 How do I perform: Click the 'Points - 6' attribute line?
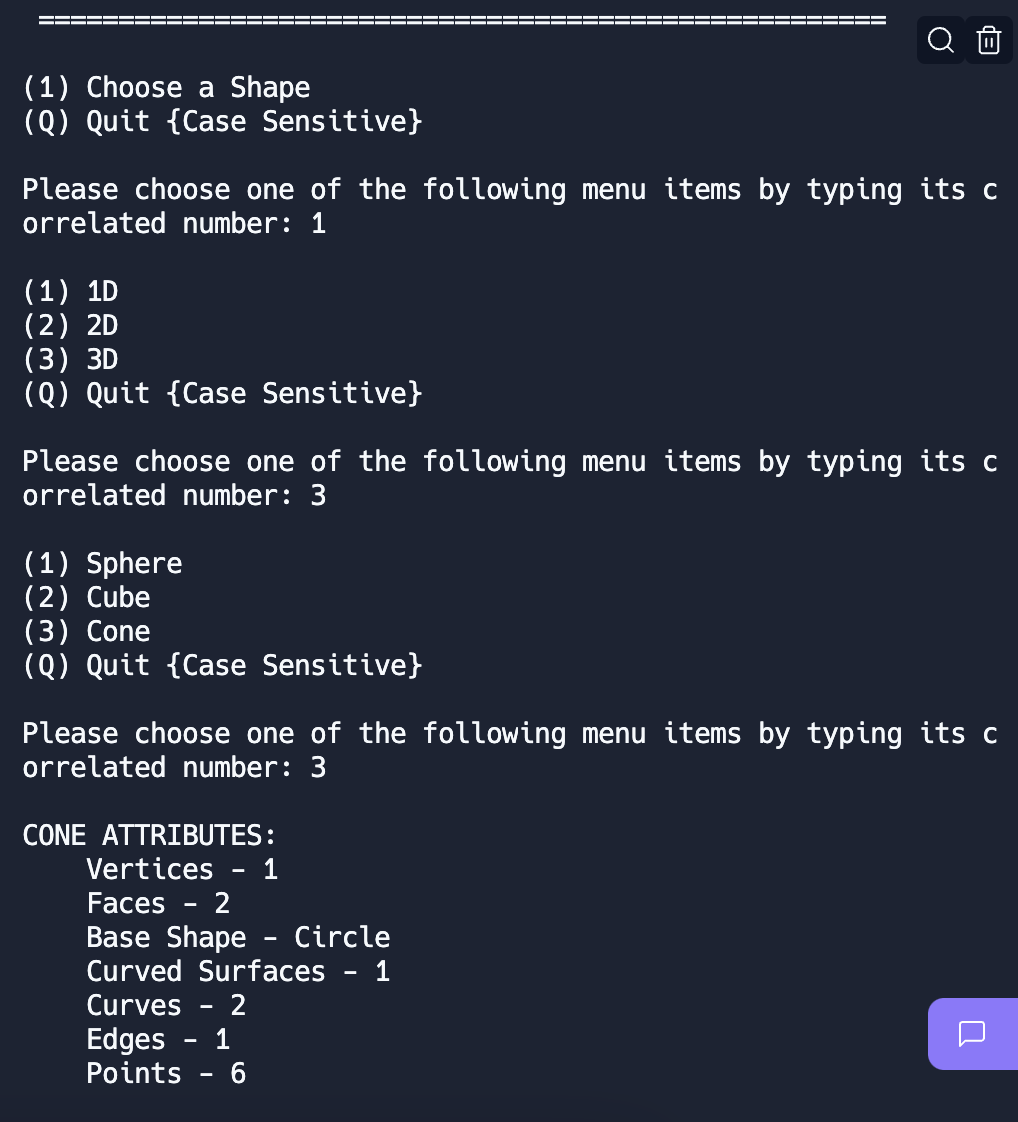[166, 1073]
